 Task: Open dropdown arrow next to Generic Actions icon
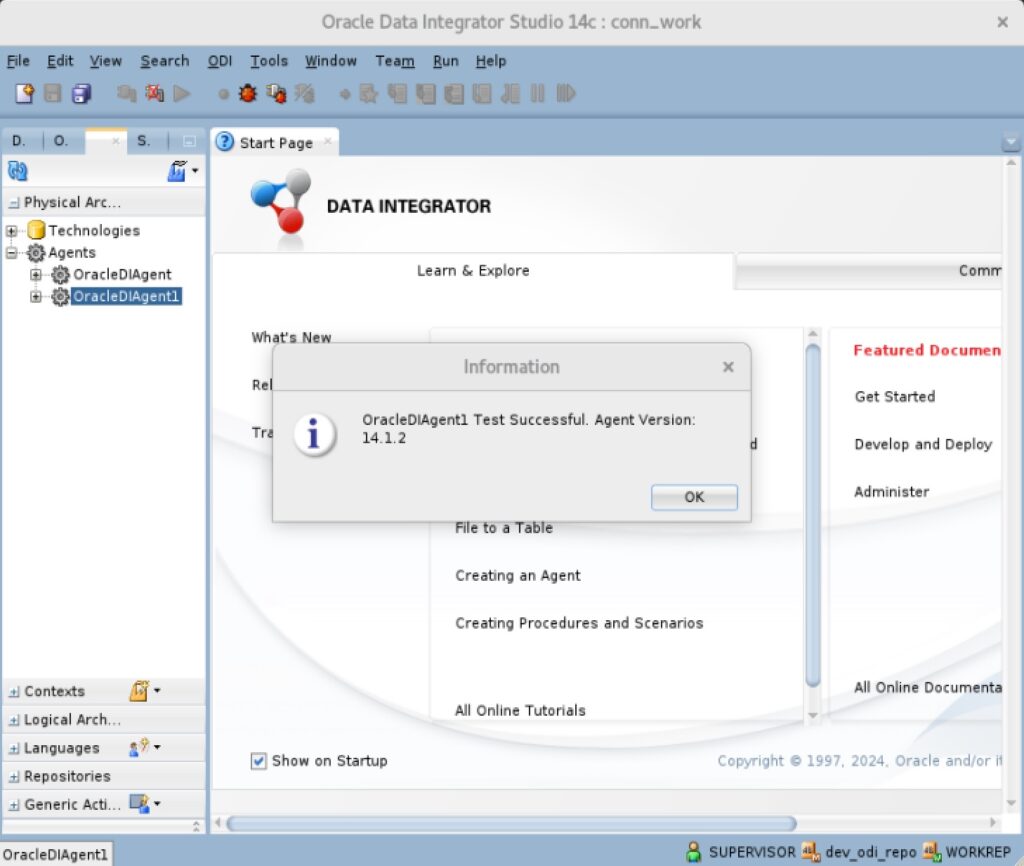[157, 804]
